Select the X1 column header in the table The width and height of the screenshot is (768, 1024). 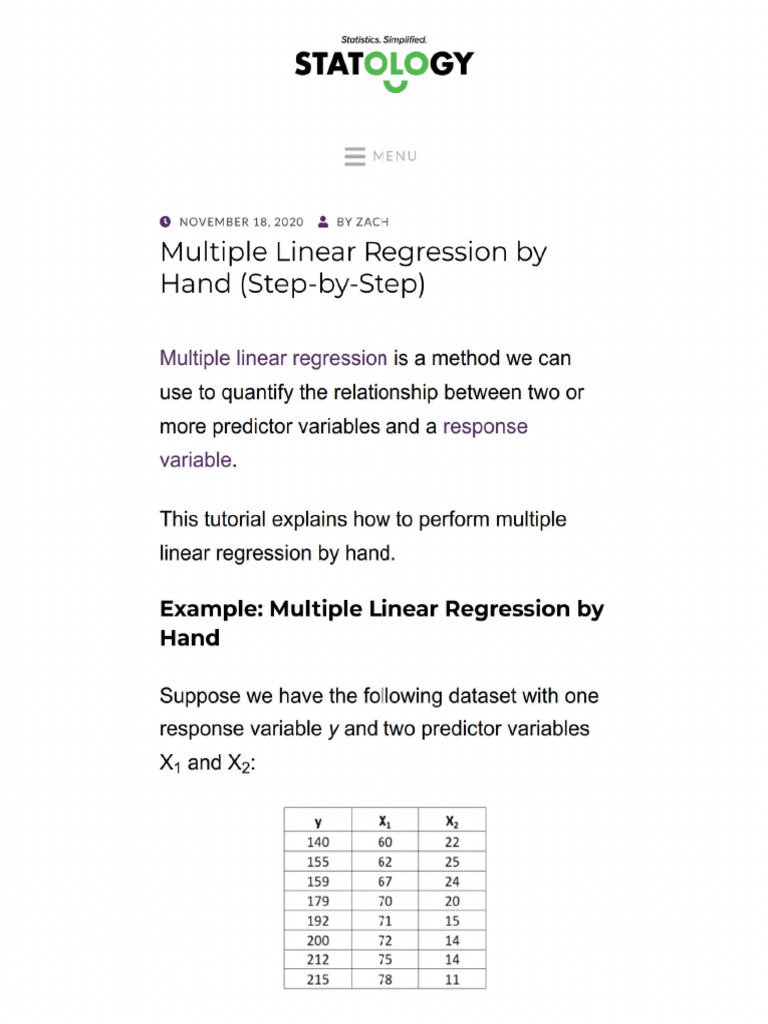coord(385,821)
